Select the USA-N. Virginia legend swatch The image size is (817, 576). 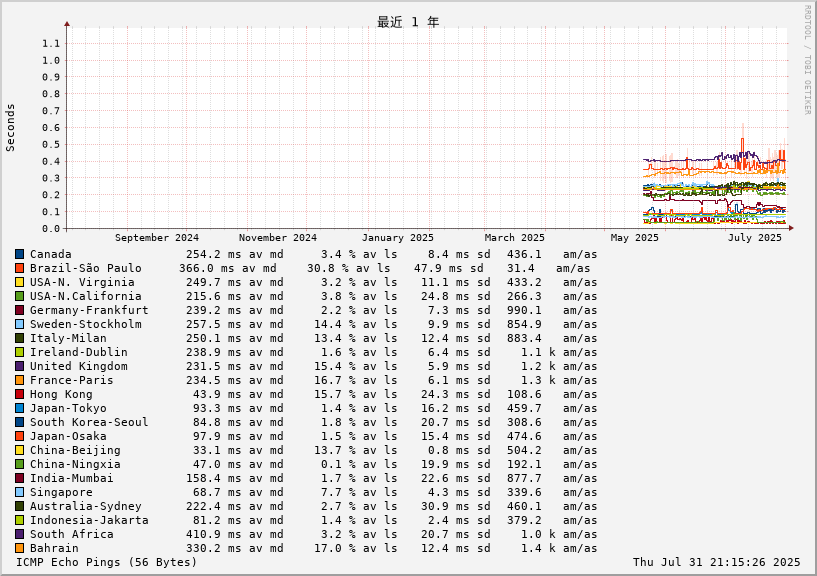(x=19, y=283)
